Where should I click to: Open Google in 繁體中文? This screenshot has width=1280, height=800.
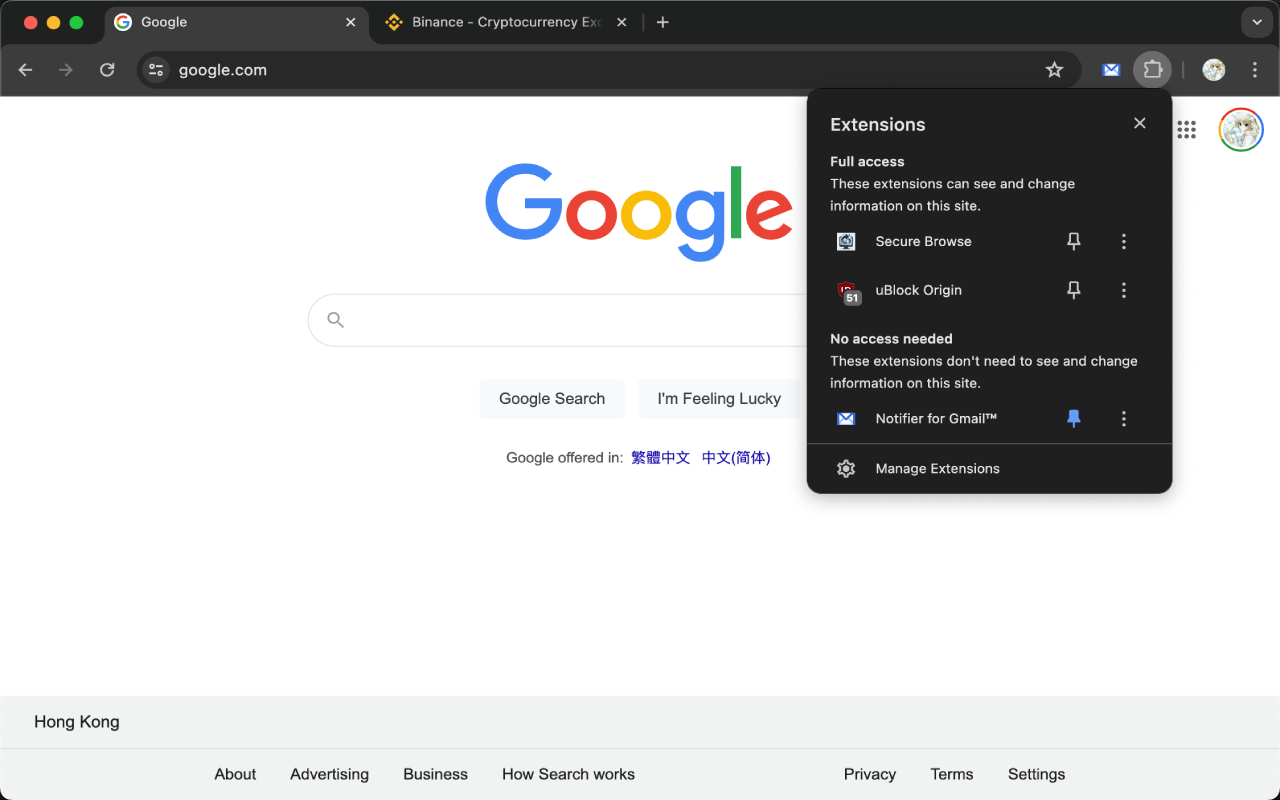click(660, 457)
